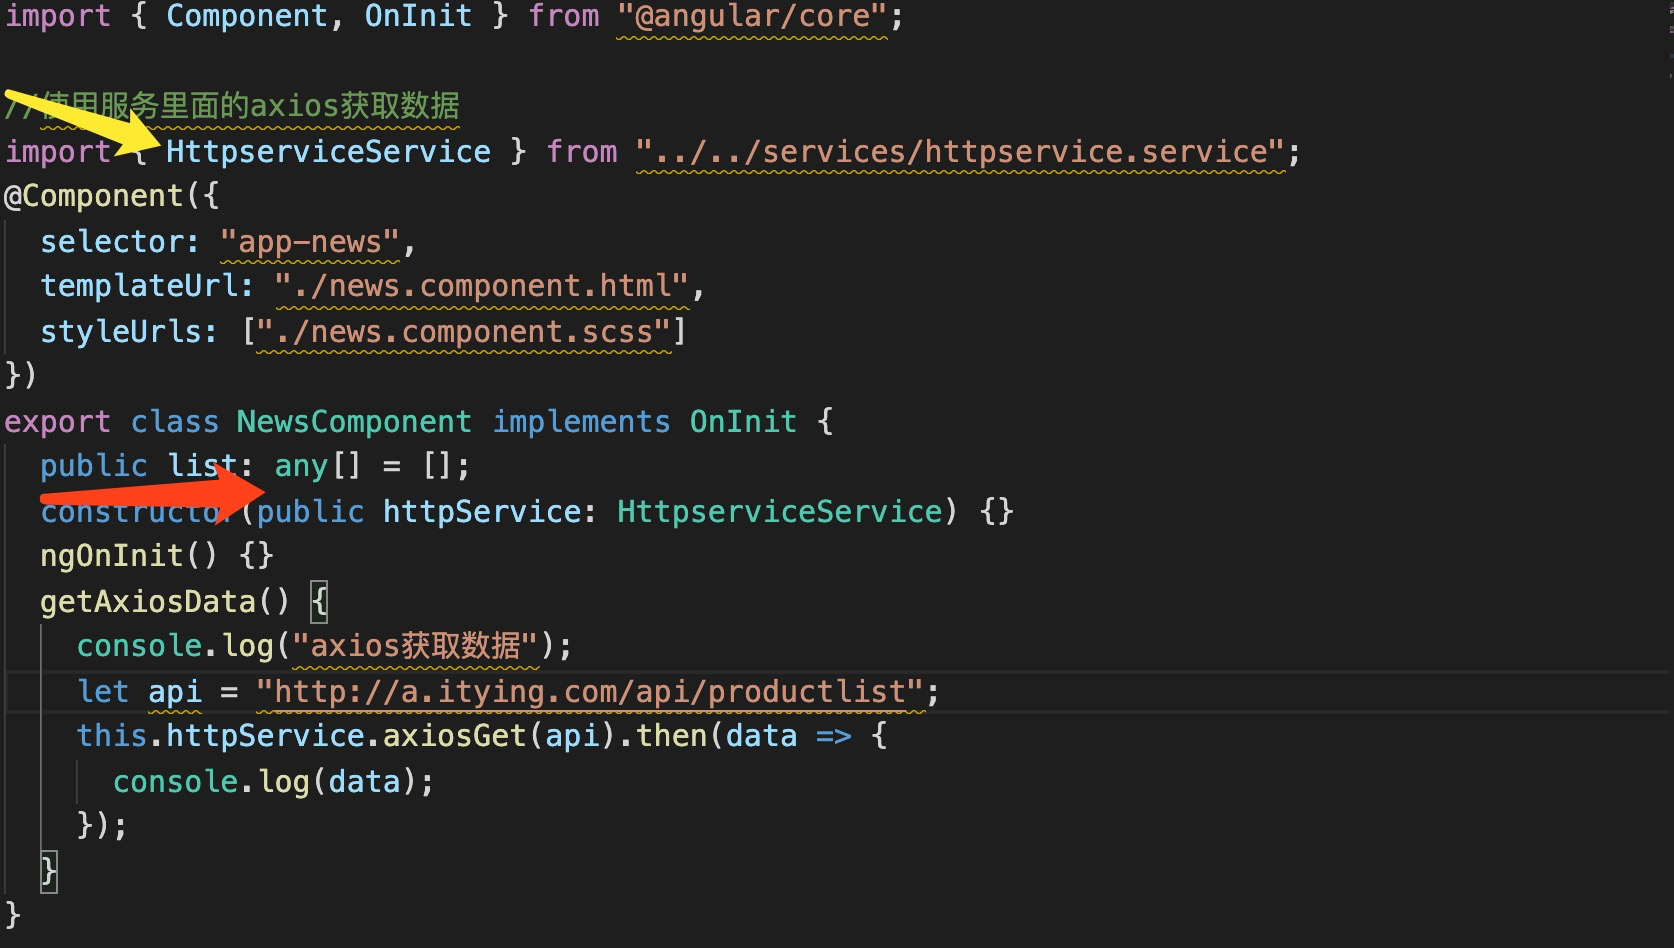Click the Chinese comment about axios fetching data
Screen dimensions: 1674x948
[x=232, y=105]
